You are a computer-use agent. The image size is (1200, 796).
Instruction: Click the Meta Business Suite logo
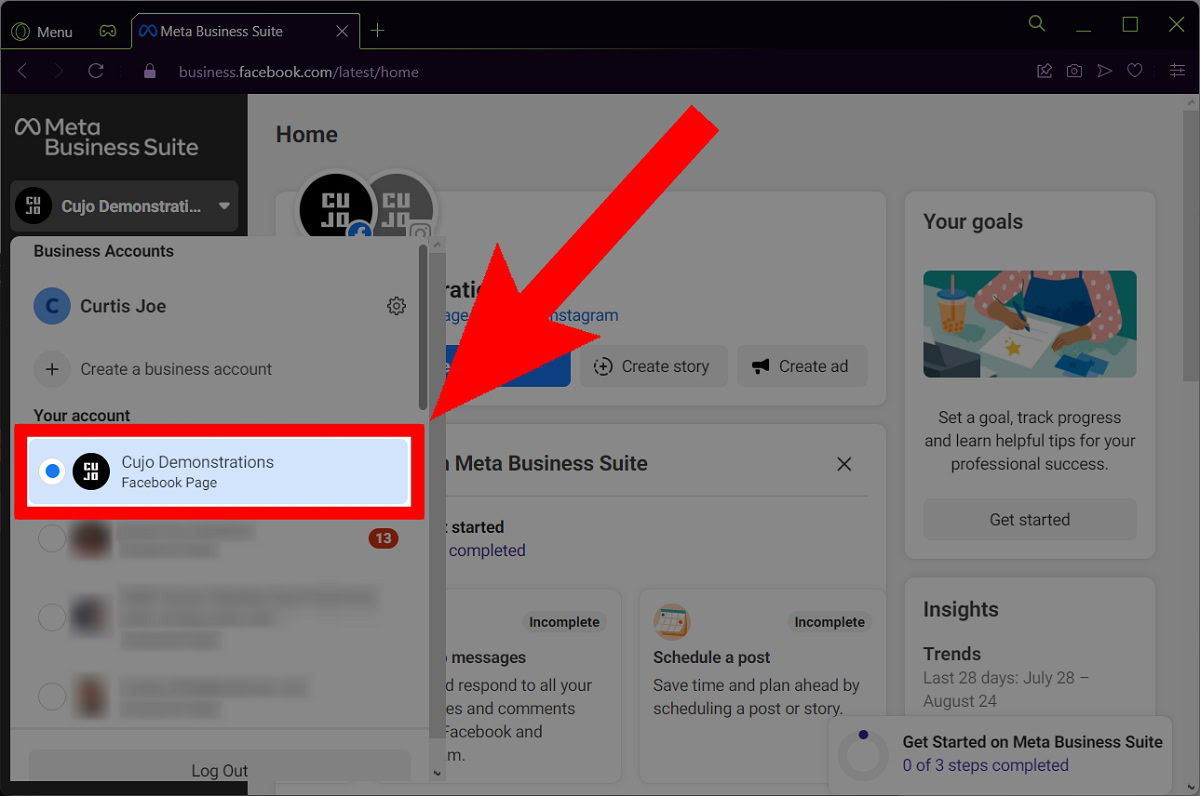click(106, 137)
